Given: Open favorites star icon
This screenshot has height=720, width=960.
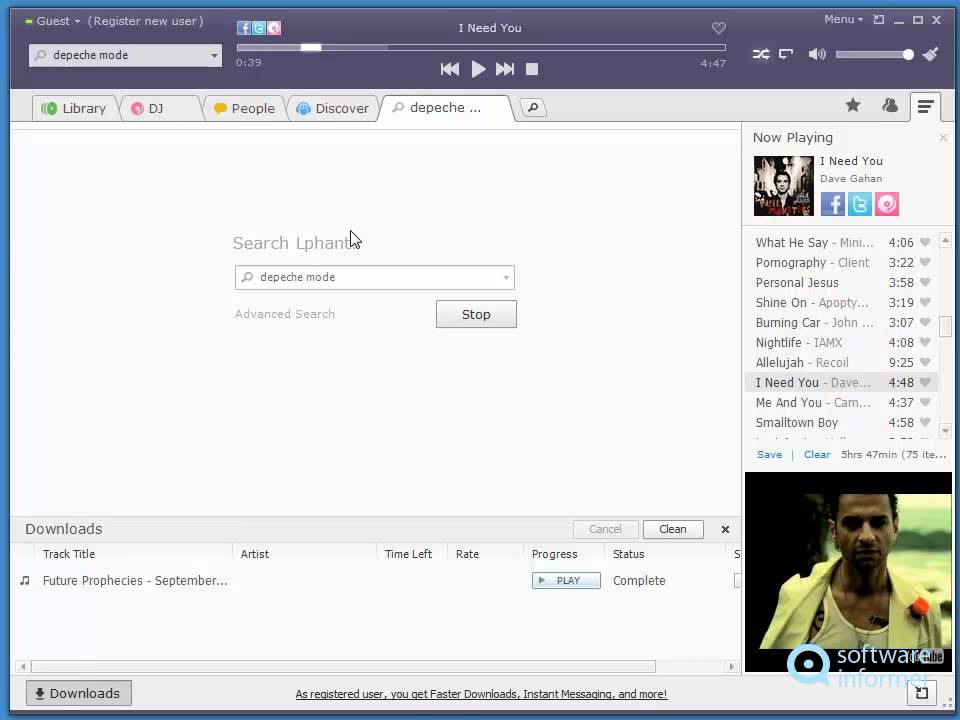Looking at the screenshot, I should click(x=853, y=105).
